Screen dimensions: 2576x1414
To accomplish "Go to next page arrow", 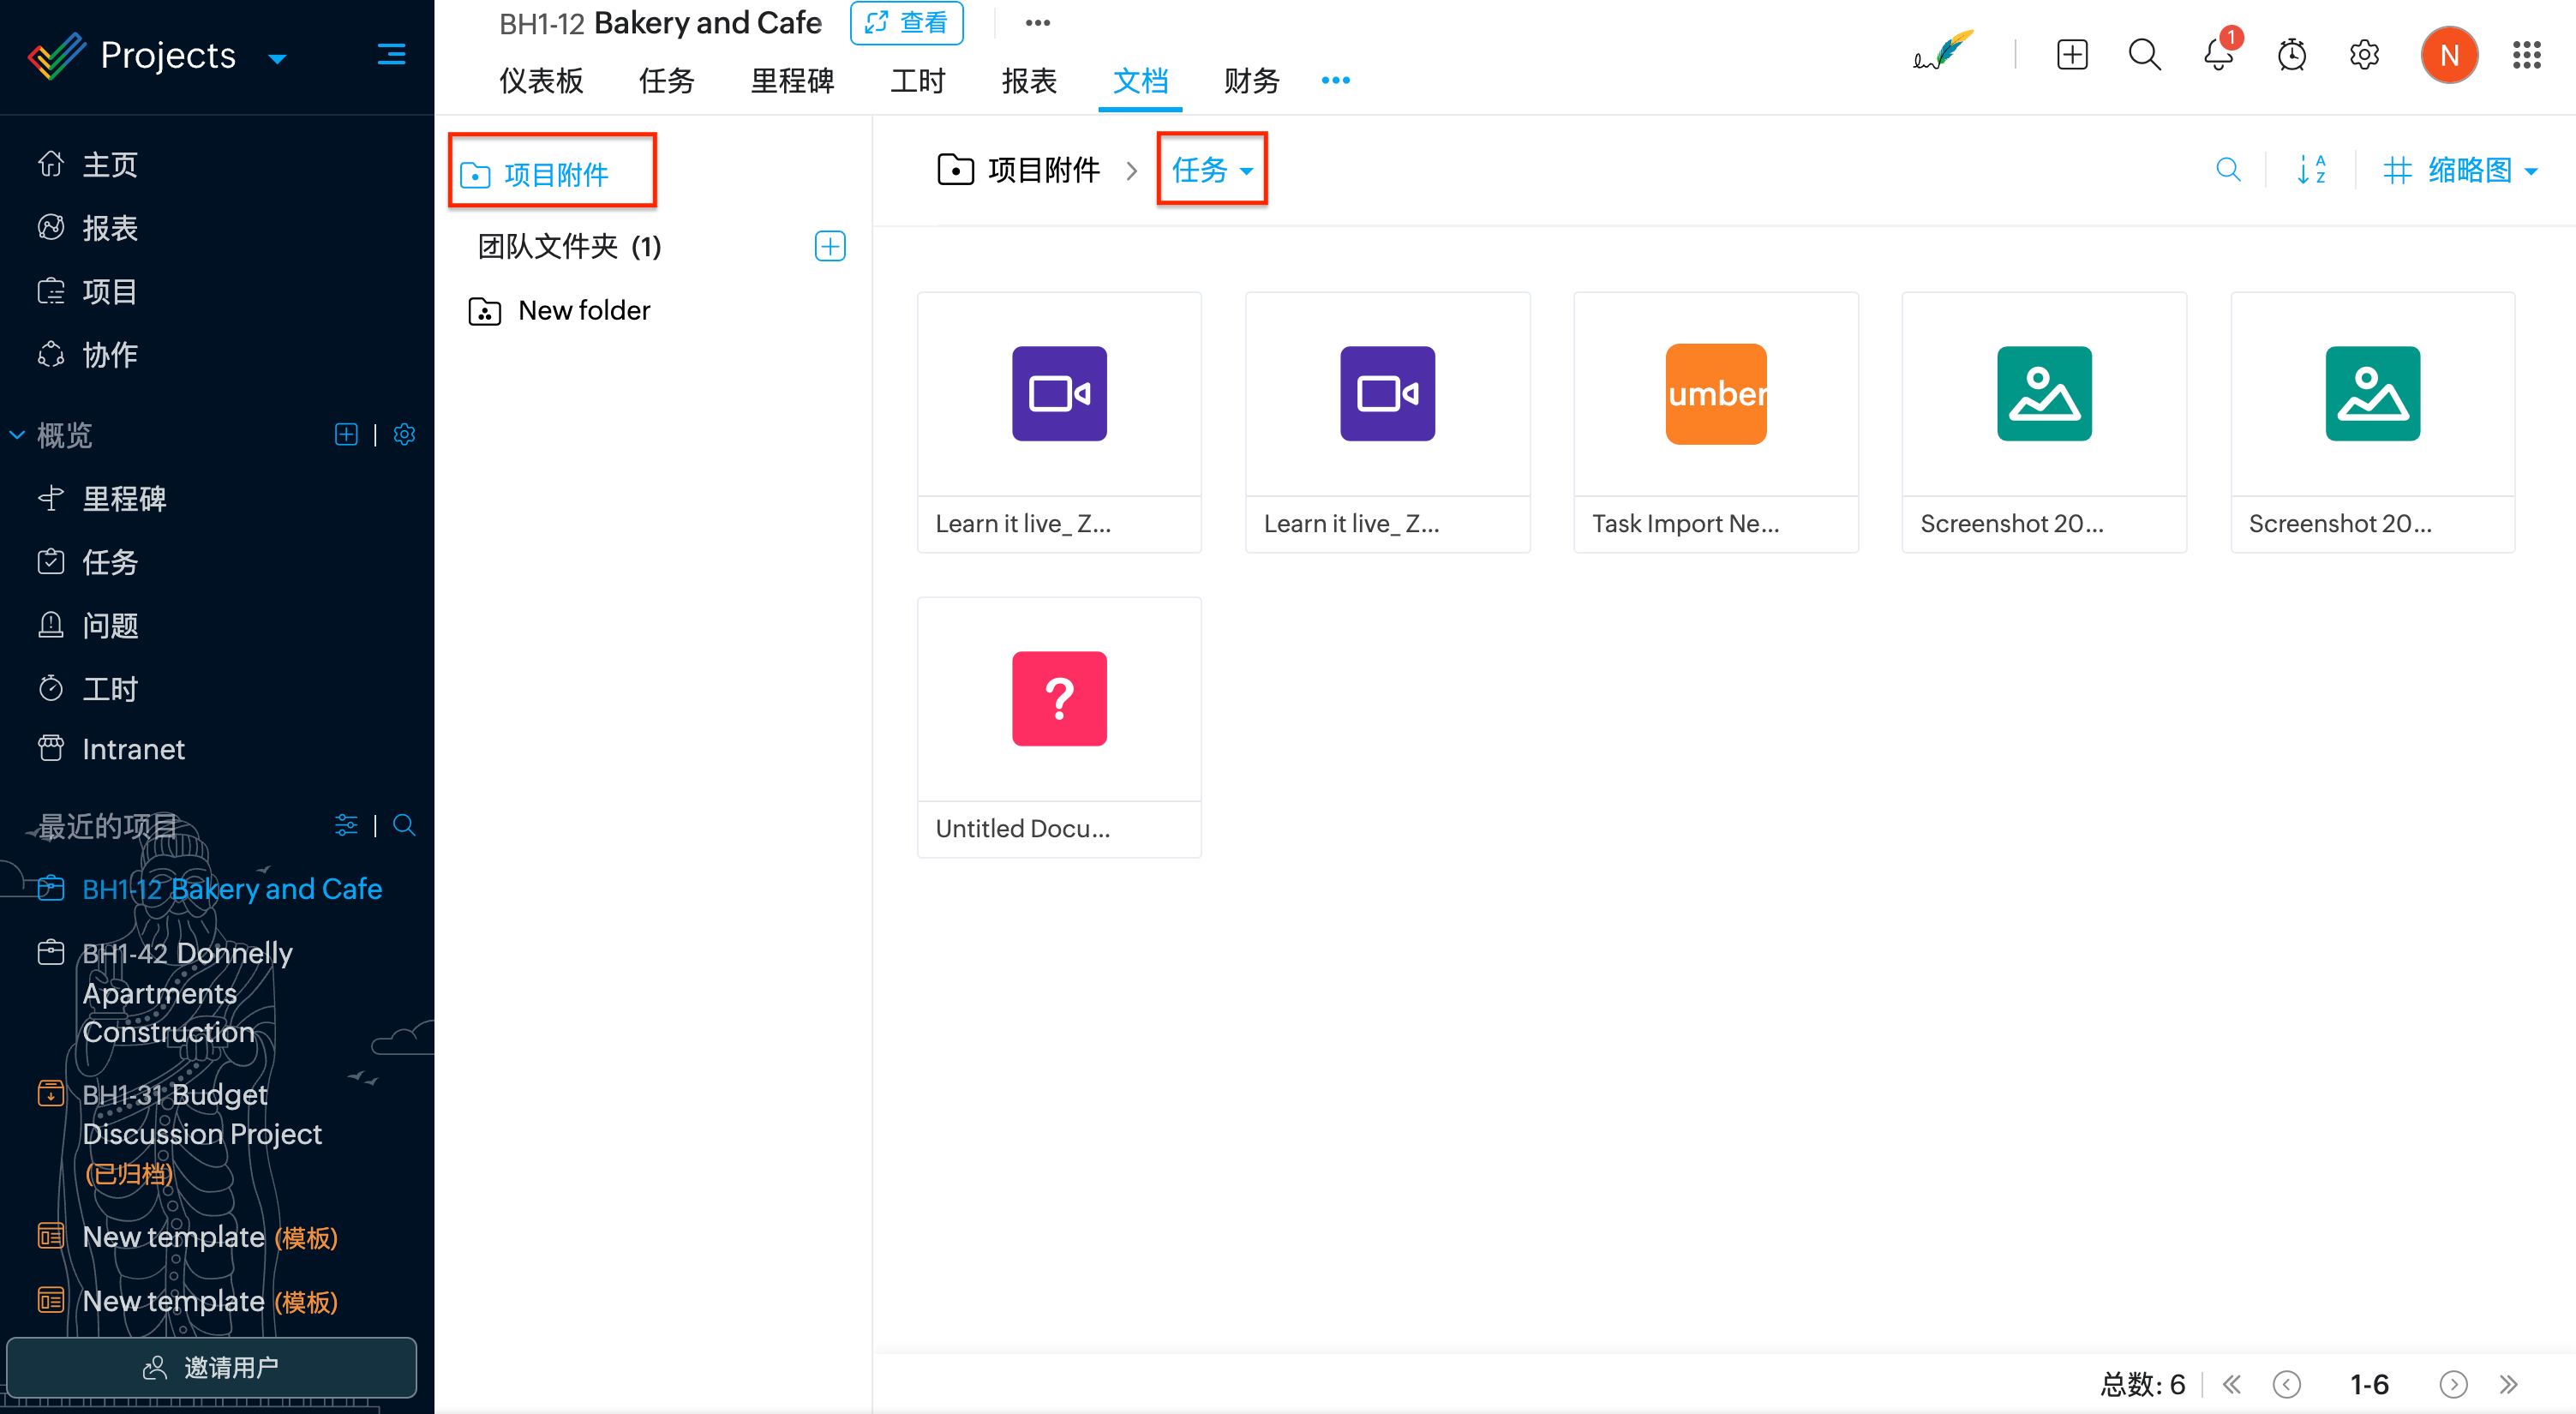I will tap(2453, 1384).
